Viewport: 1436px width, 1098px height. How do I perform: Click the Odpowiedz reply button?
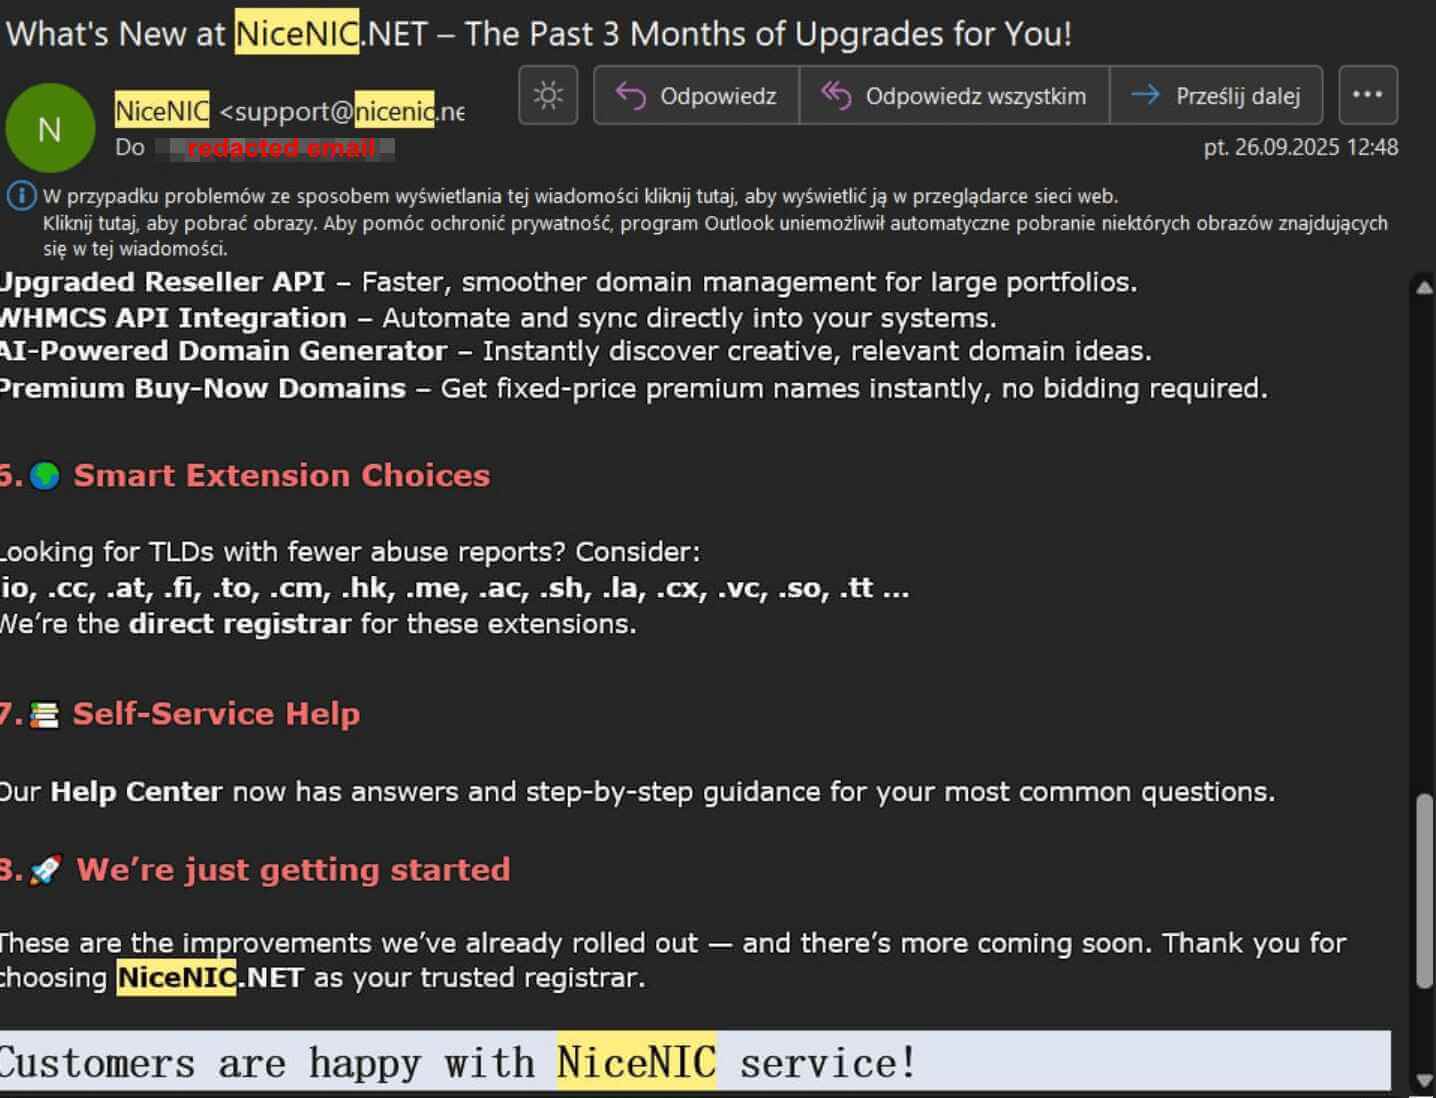(697, 96)
